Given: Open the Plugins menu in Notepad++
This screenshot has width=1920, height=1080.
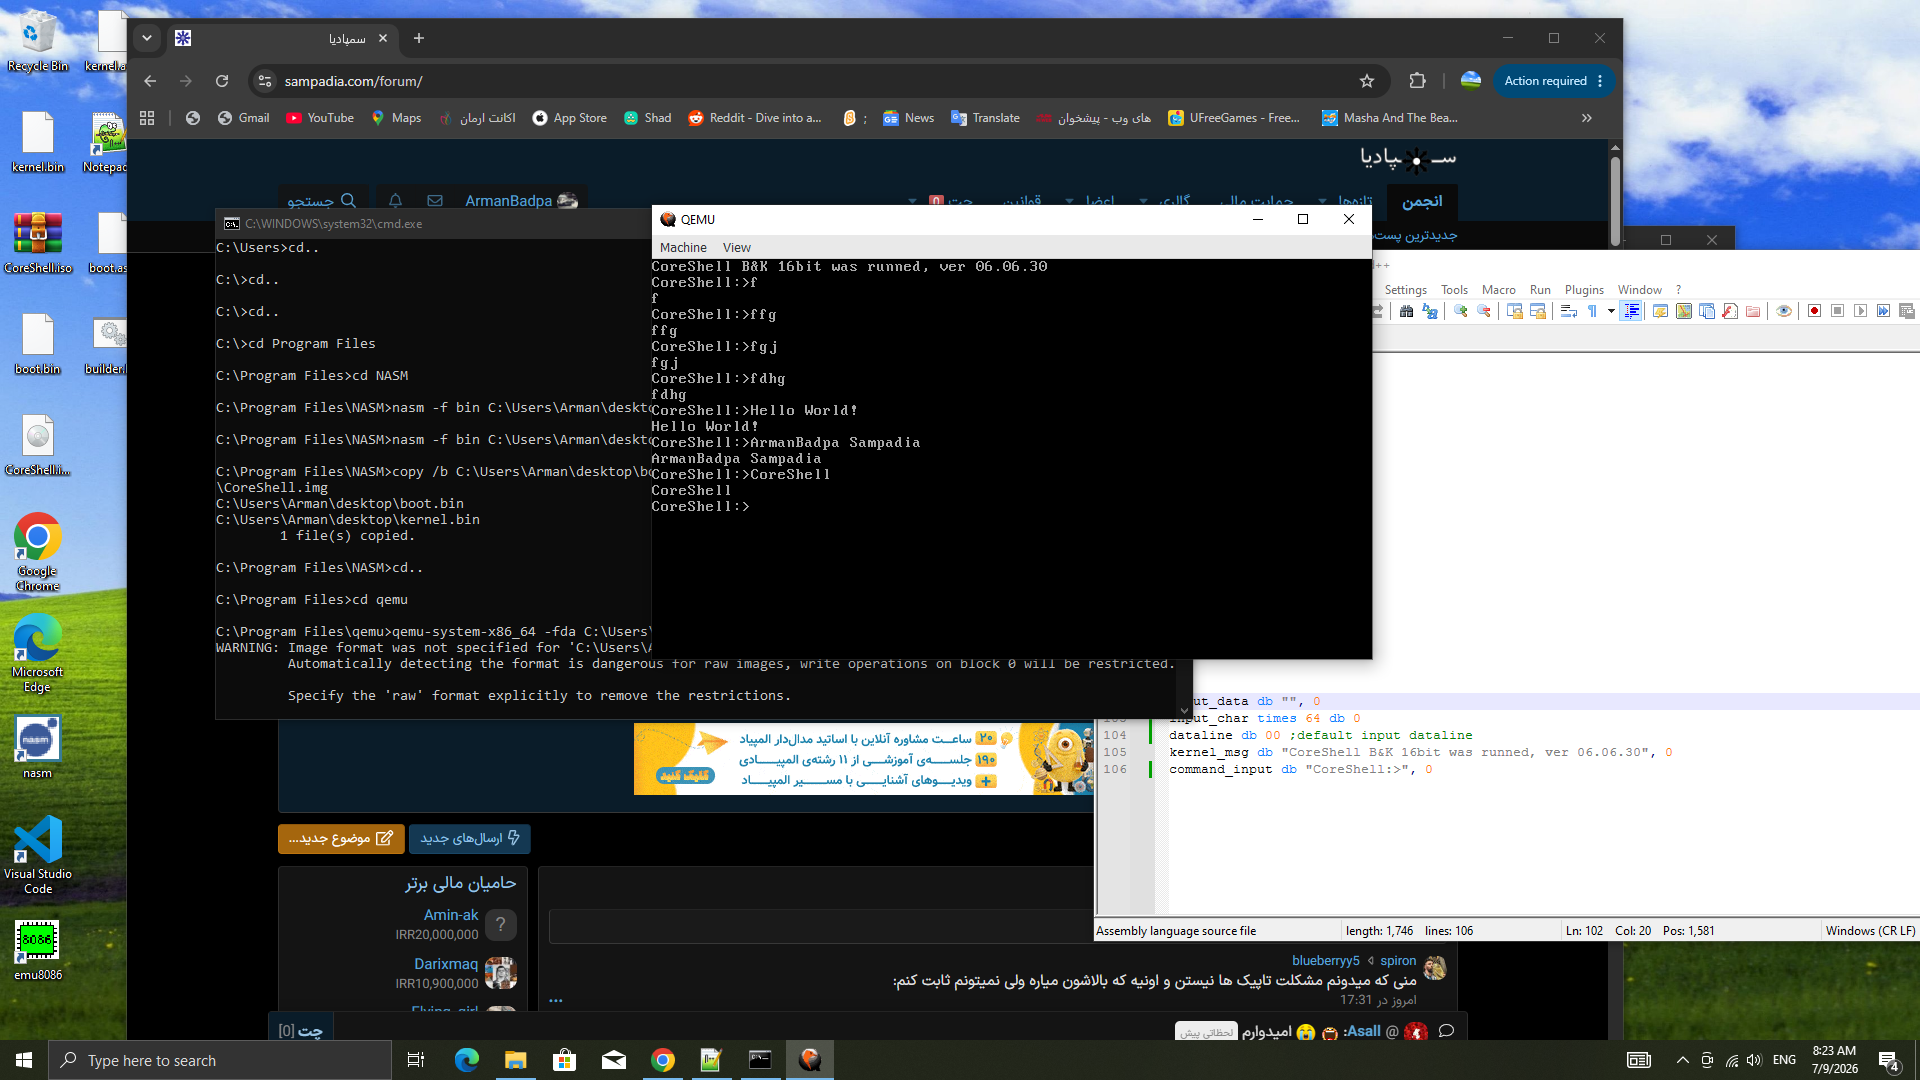Looking at the screenshot, I should 1584,290.
